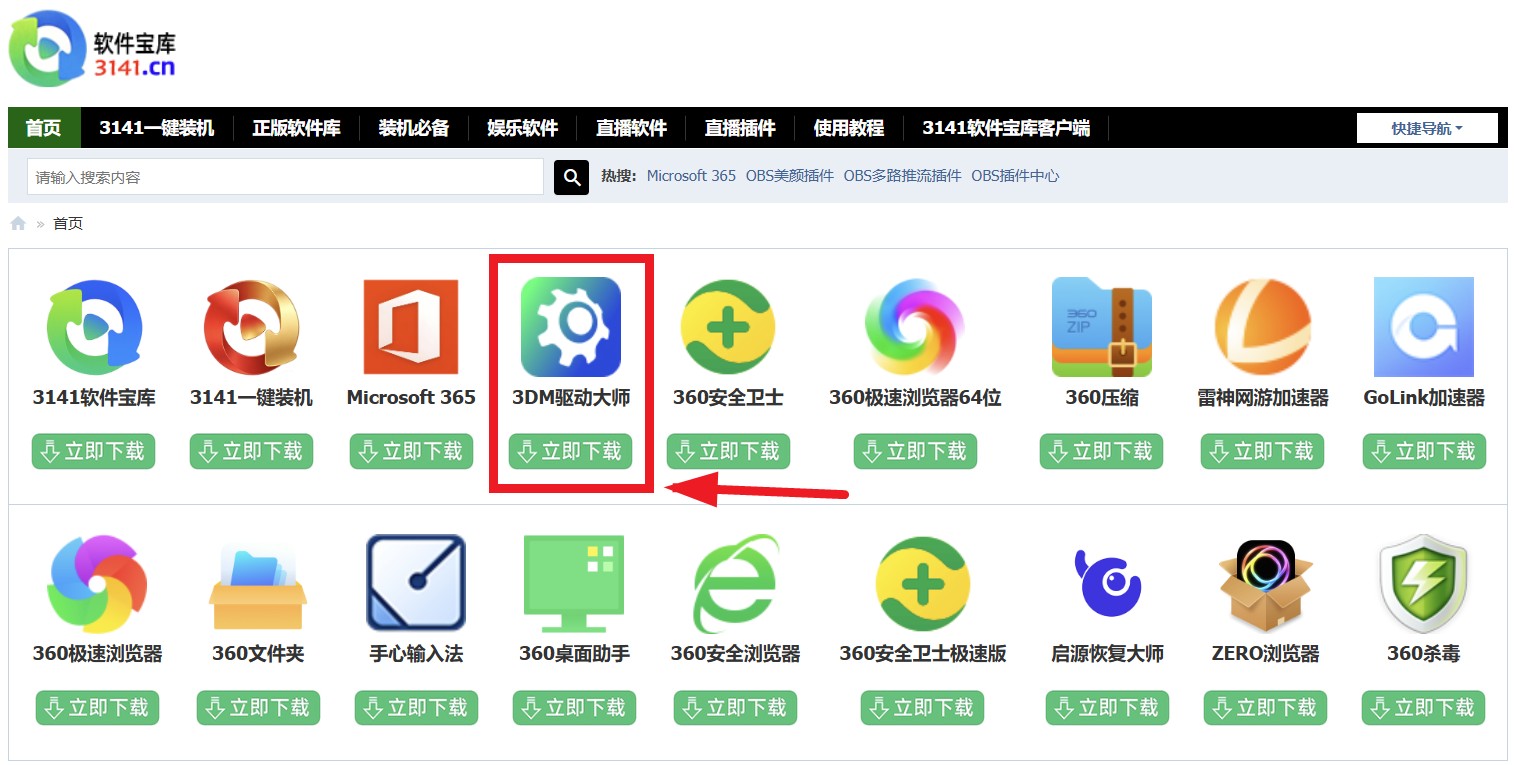Click the 360压缩 title text

tap(1101, 398)
